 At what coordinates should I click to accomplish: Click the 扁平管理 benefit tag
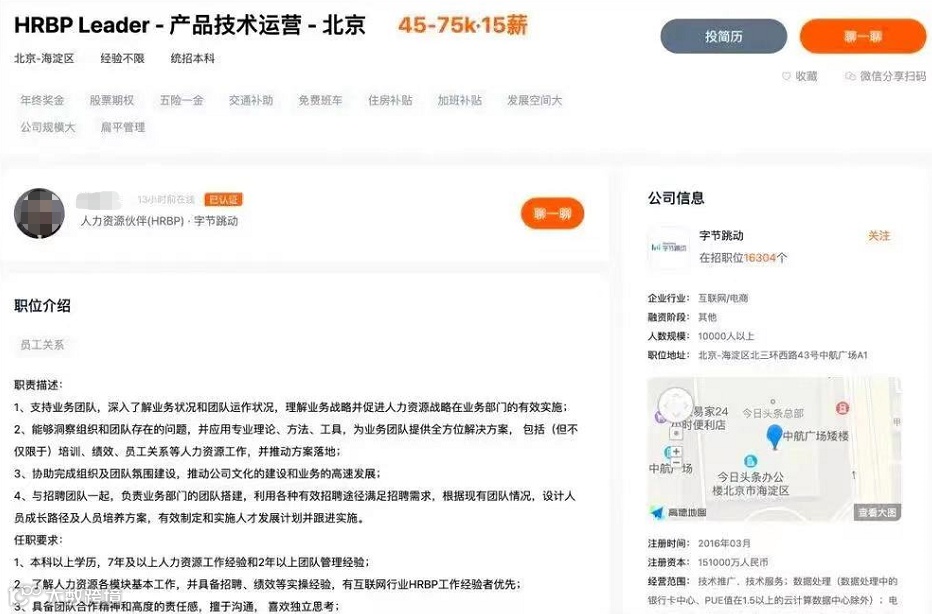[x=123, y=127]
